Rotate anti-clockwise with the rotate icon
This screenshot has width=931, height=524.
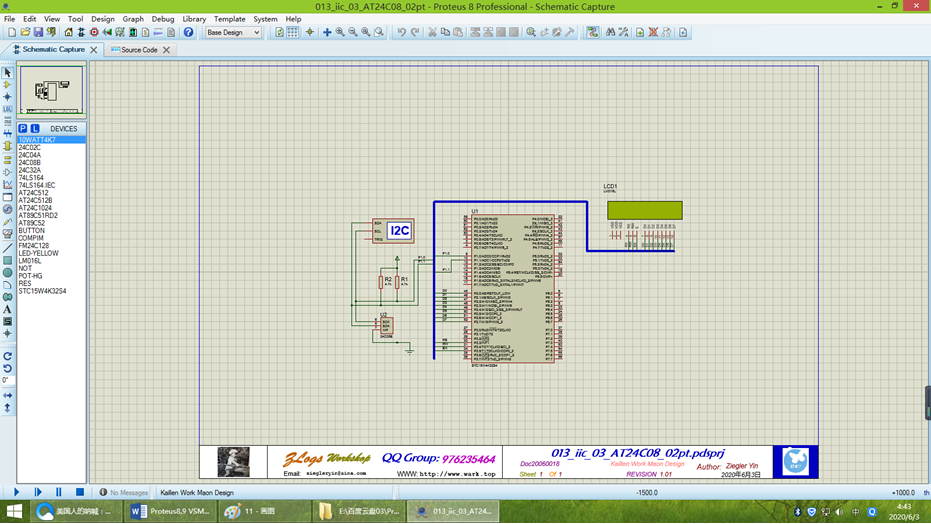pos(7,368)
